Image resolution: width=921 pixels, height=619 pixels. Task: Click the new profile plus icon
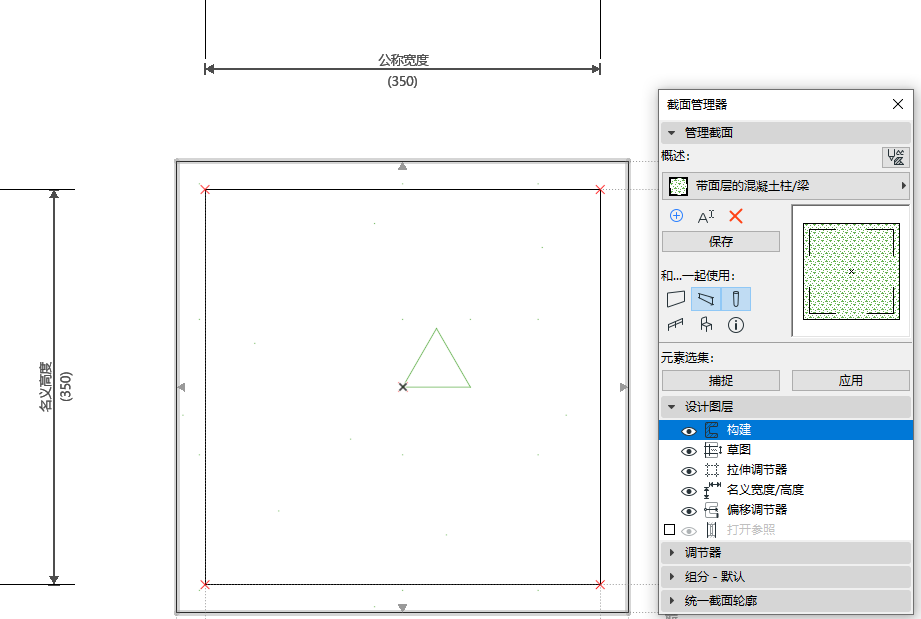tap(676, 216)
